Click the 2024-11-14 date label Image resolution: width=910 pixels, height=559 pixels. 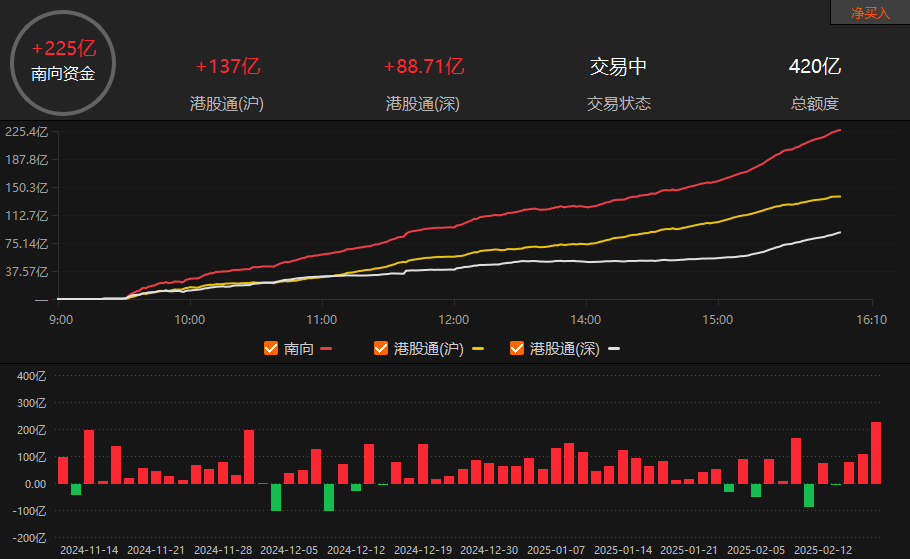click(x=89, y=550)
